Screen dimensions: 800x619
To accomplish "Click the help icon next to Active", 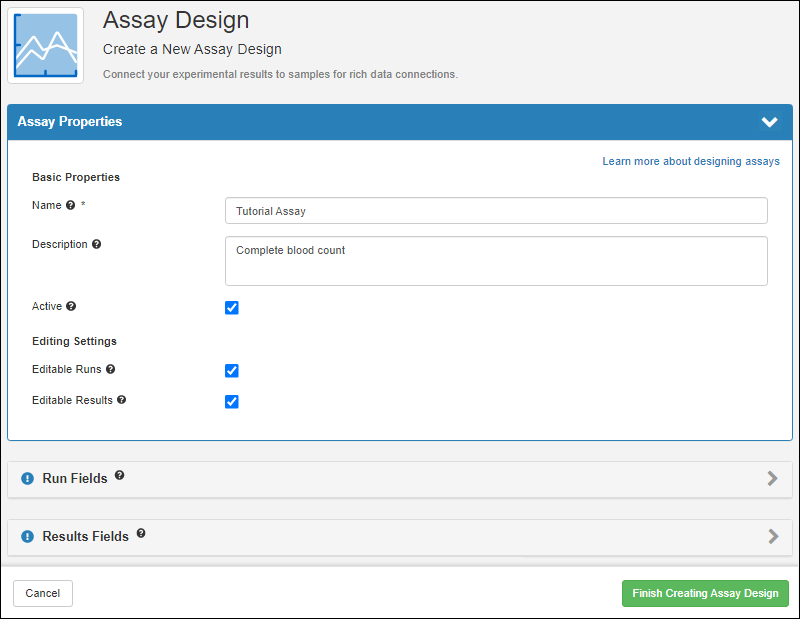I will 71,307.
